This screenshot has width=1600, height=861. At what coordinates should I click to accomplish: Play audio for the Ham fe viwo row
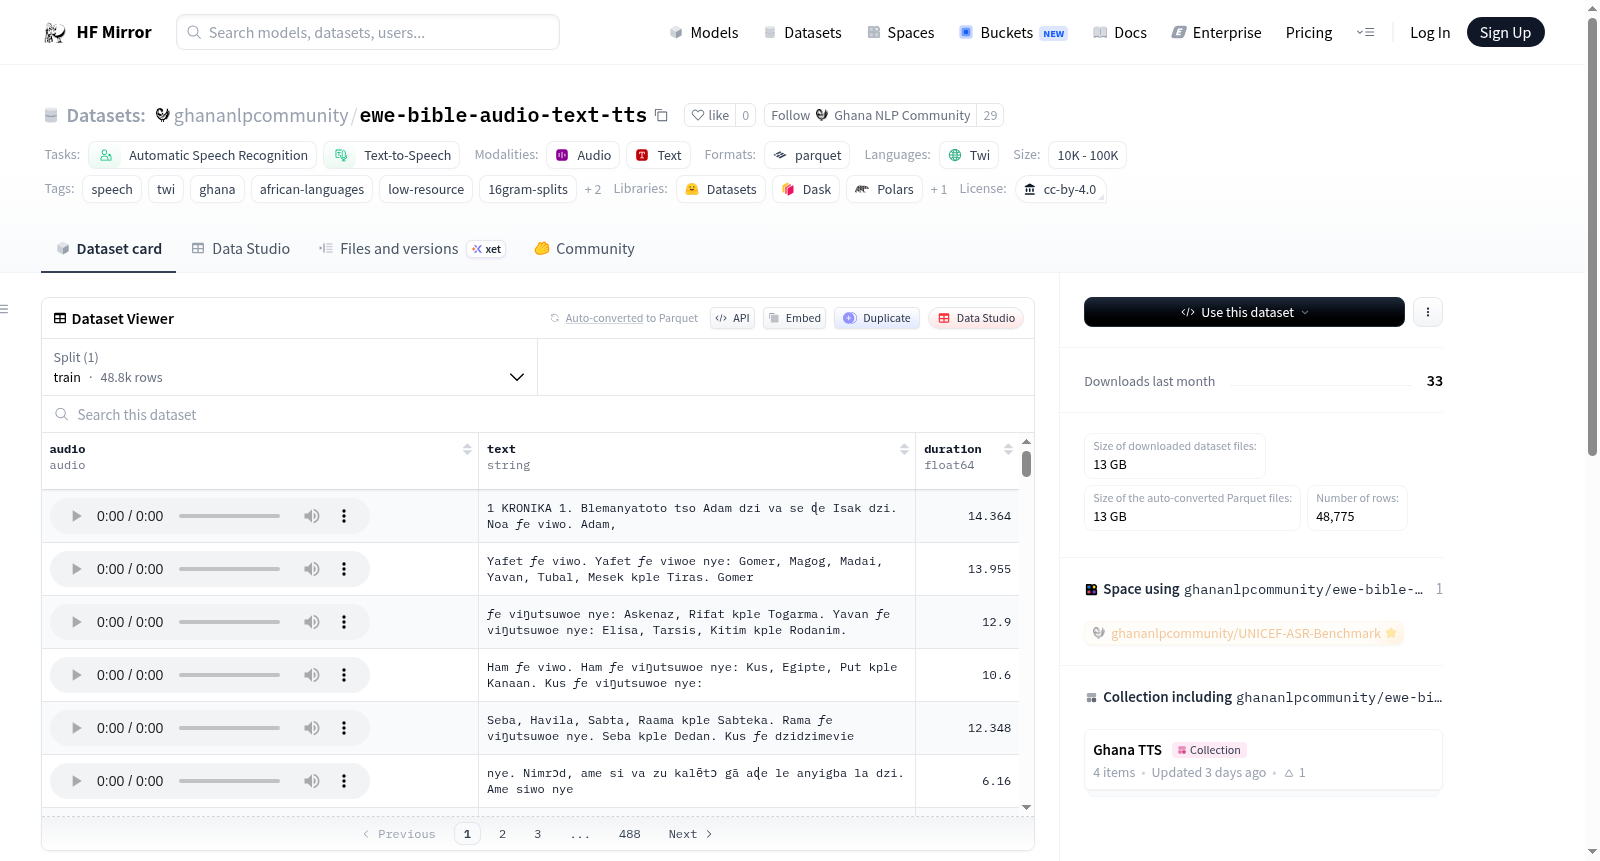(76, 675)
